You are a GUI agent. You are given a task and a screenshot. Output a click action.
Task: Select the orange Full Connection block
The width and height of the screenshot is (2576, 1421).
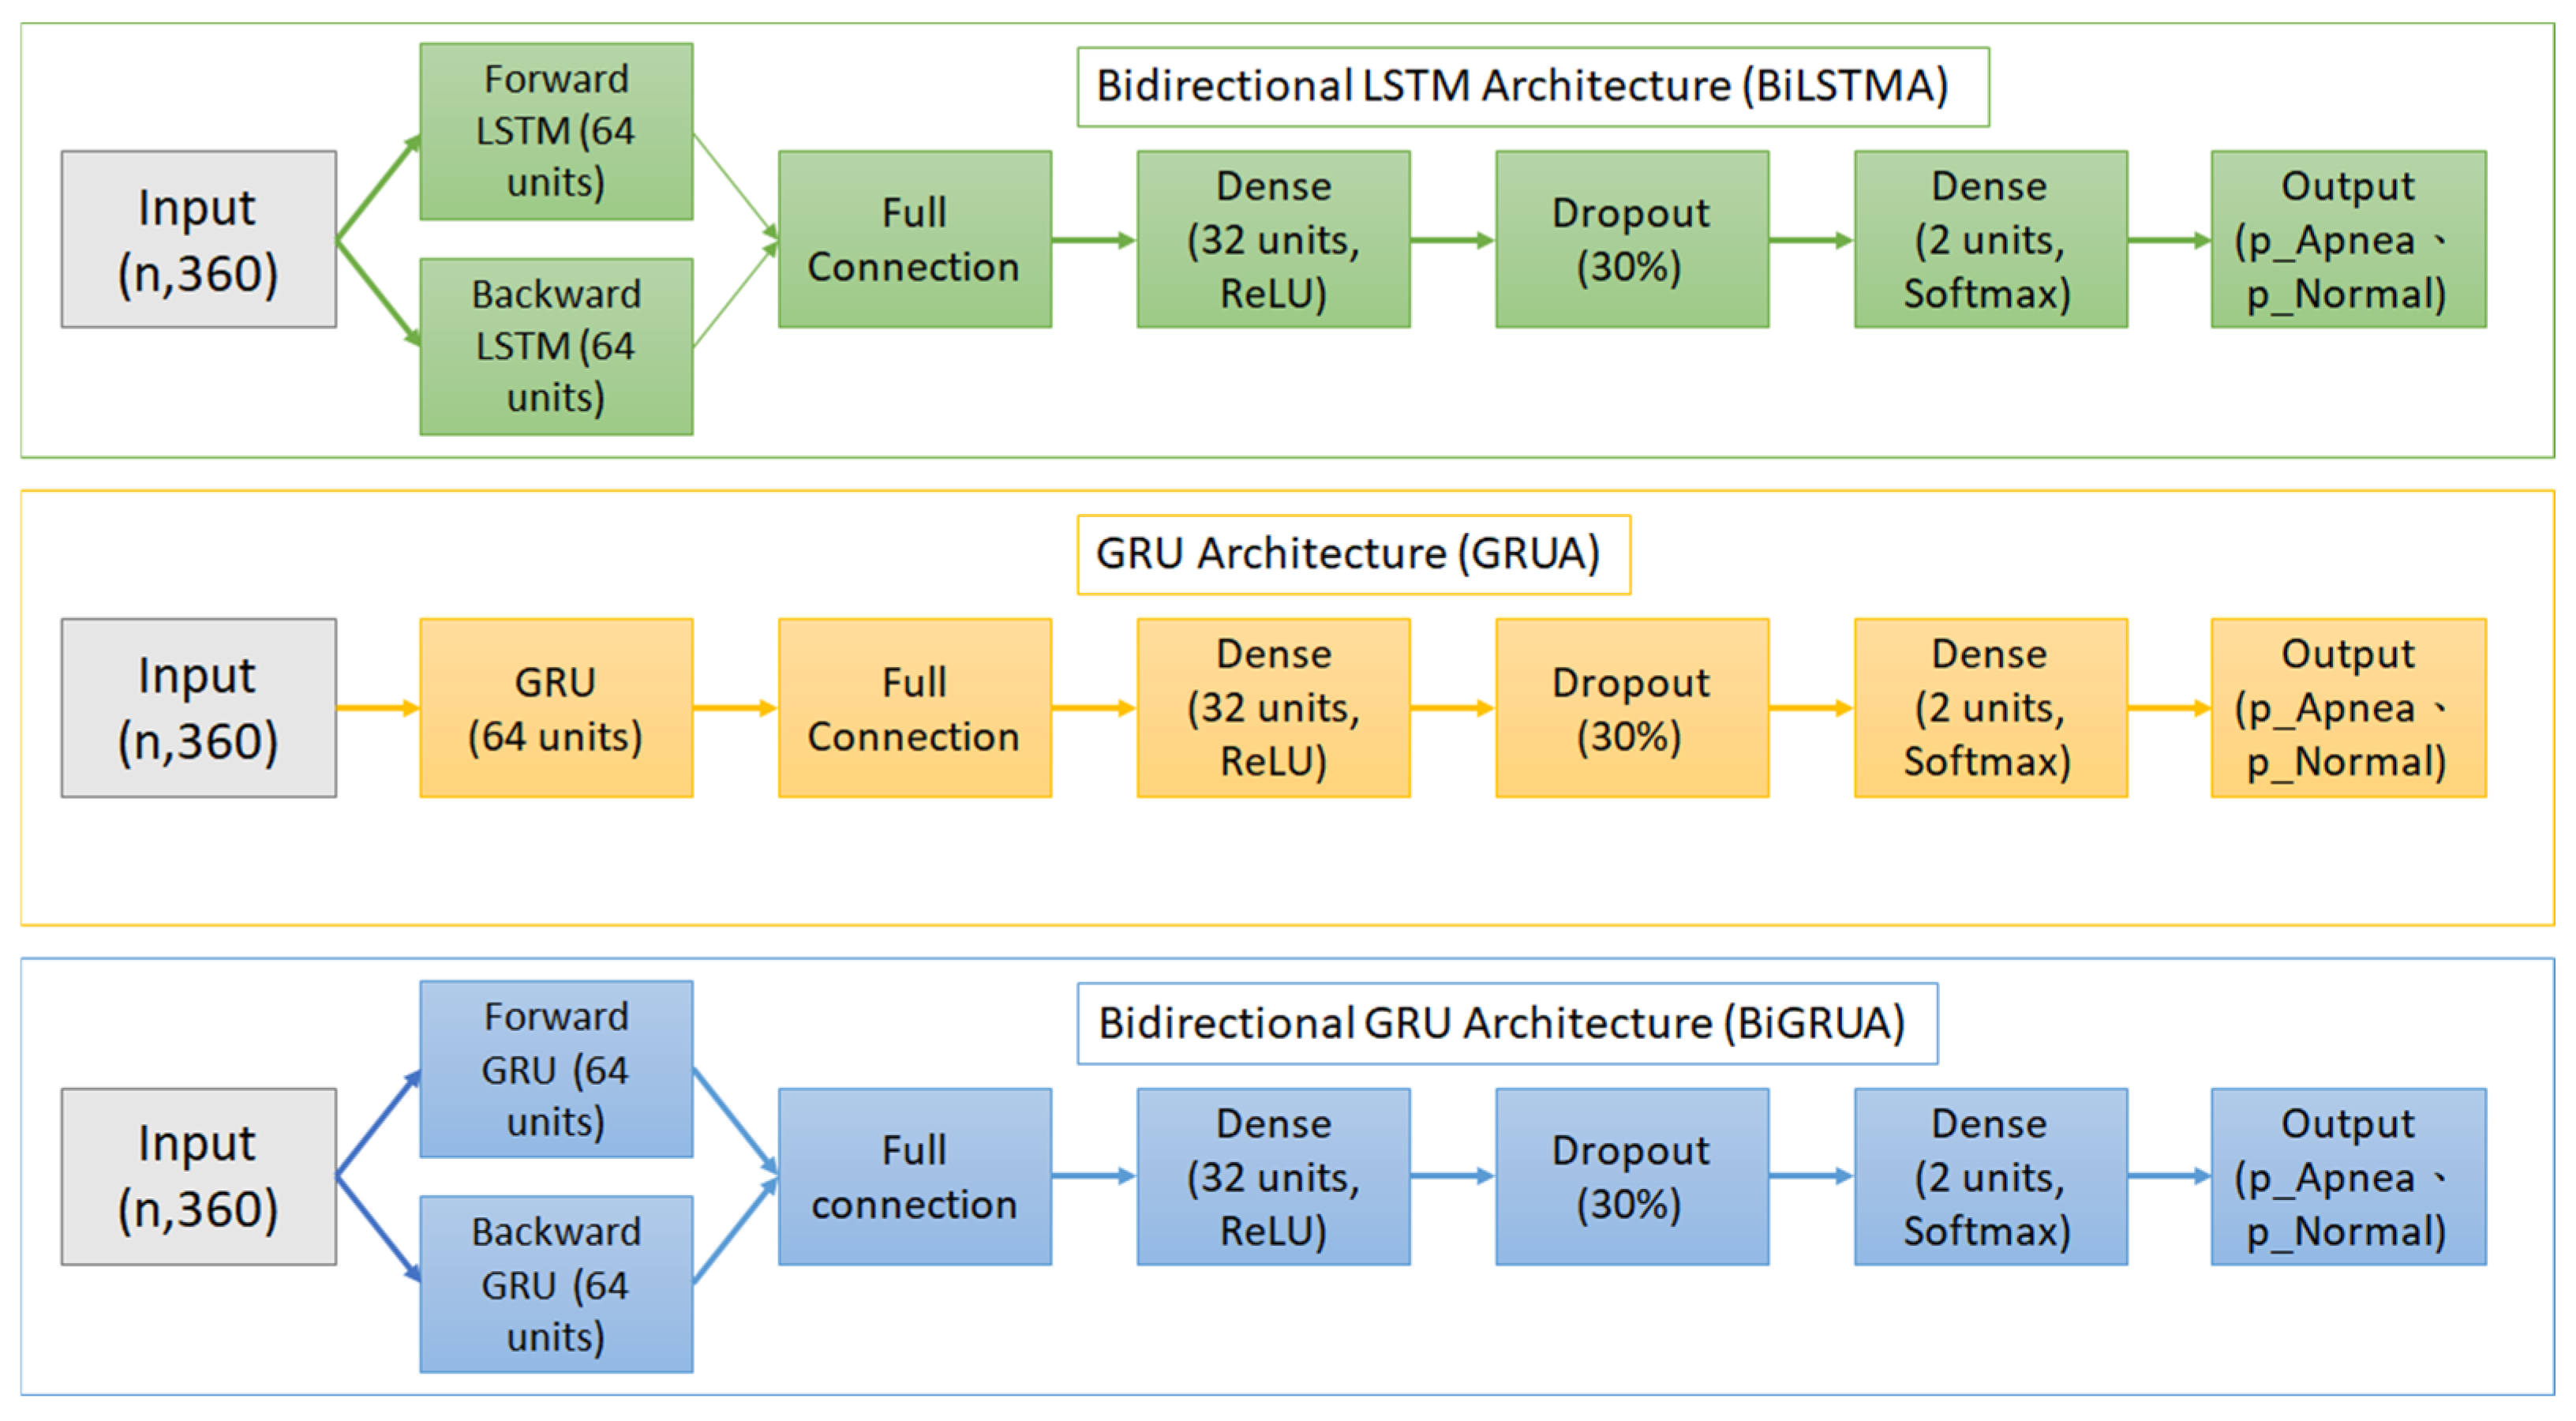pyautogui.click(x=914, y=707)
